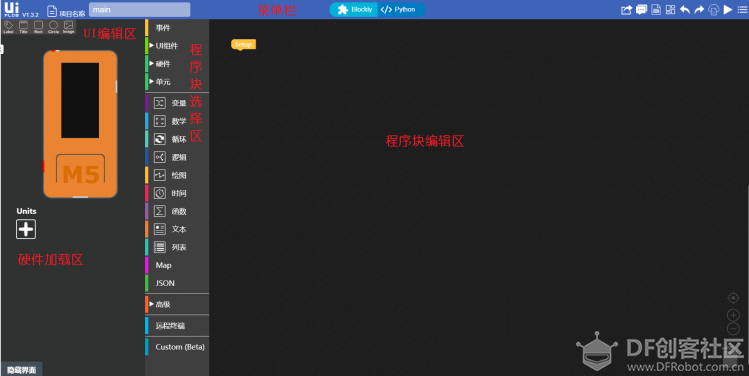749x376 pixels.
Task: Open the Custom (Beta) category
Action: 177,347
